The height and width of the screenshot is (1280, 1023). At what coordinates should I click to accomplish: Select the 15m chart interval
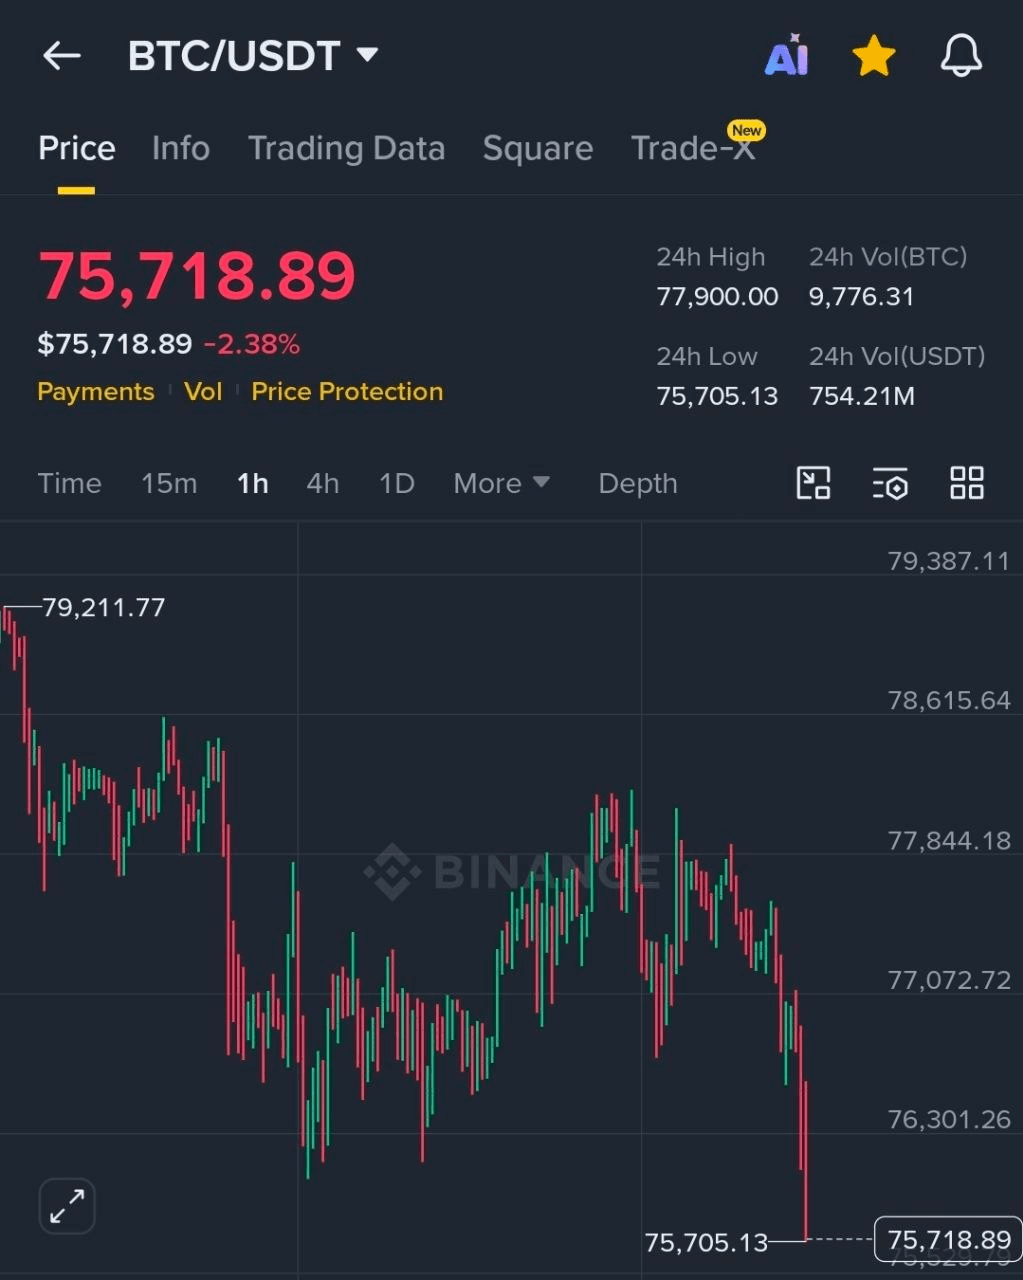pos(169,483)
